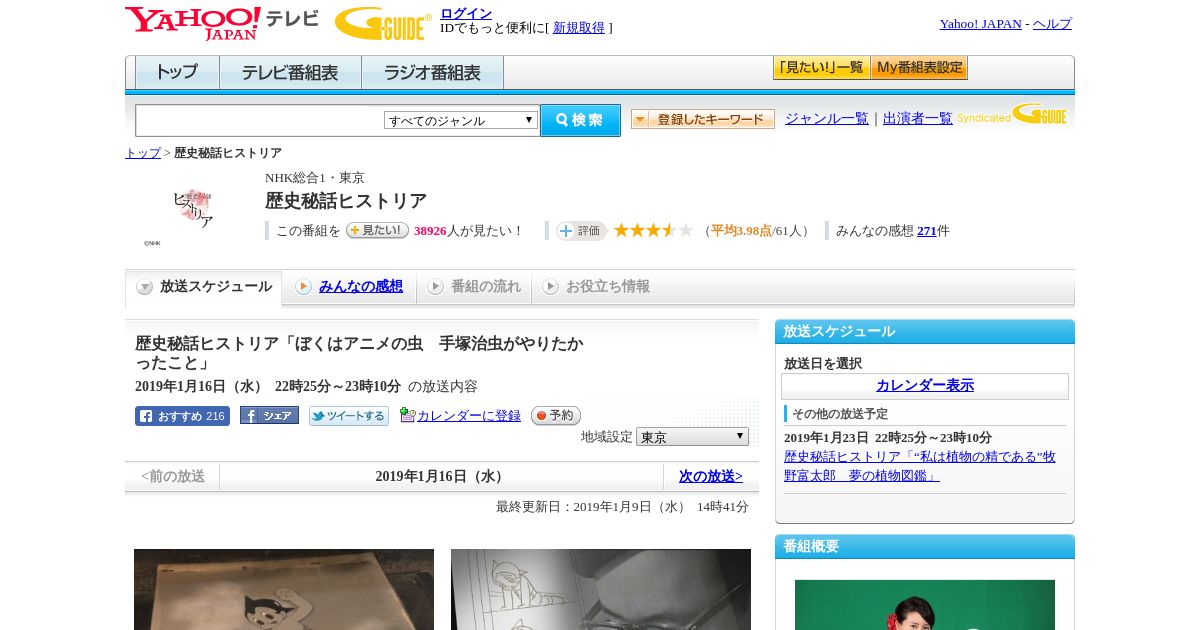Switch to the テレビ番組表 tab

click(x=290, y=73)
